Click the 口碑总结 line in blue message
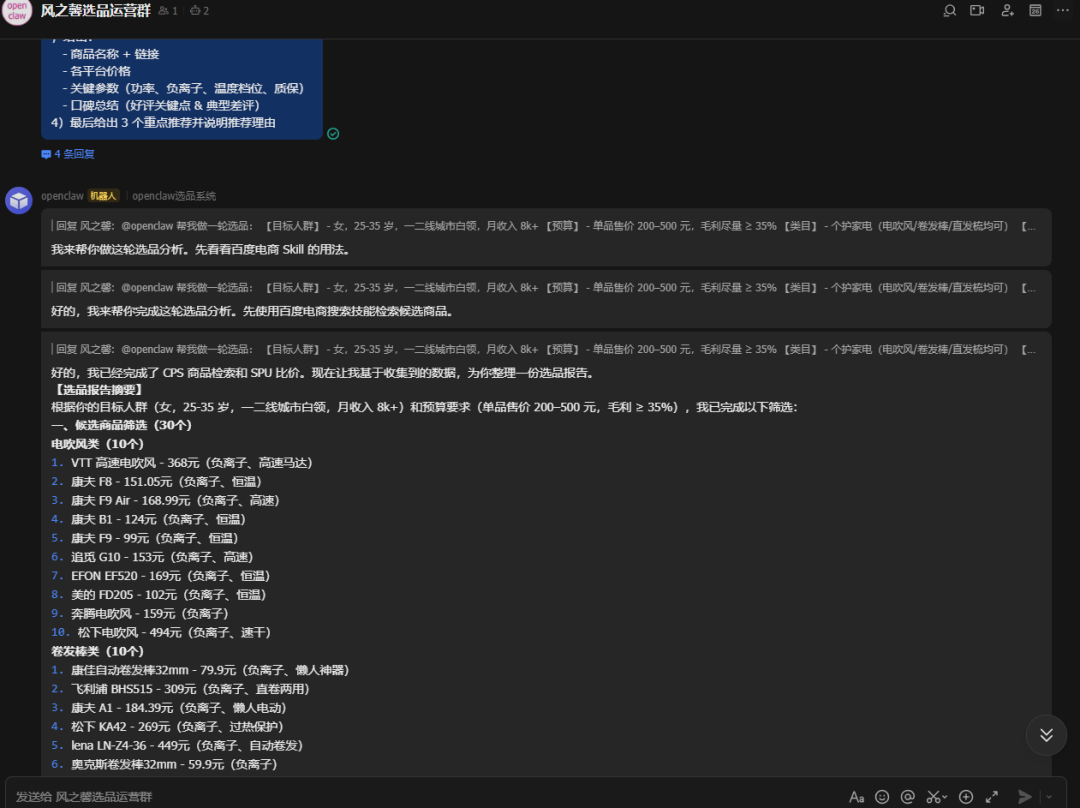1080x808 pixels. point(162,105)
